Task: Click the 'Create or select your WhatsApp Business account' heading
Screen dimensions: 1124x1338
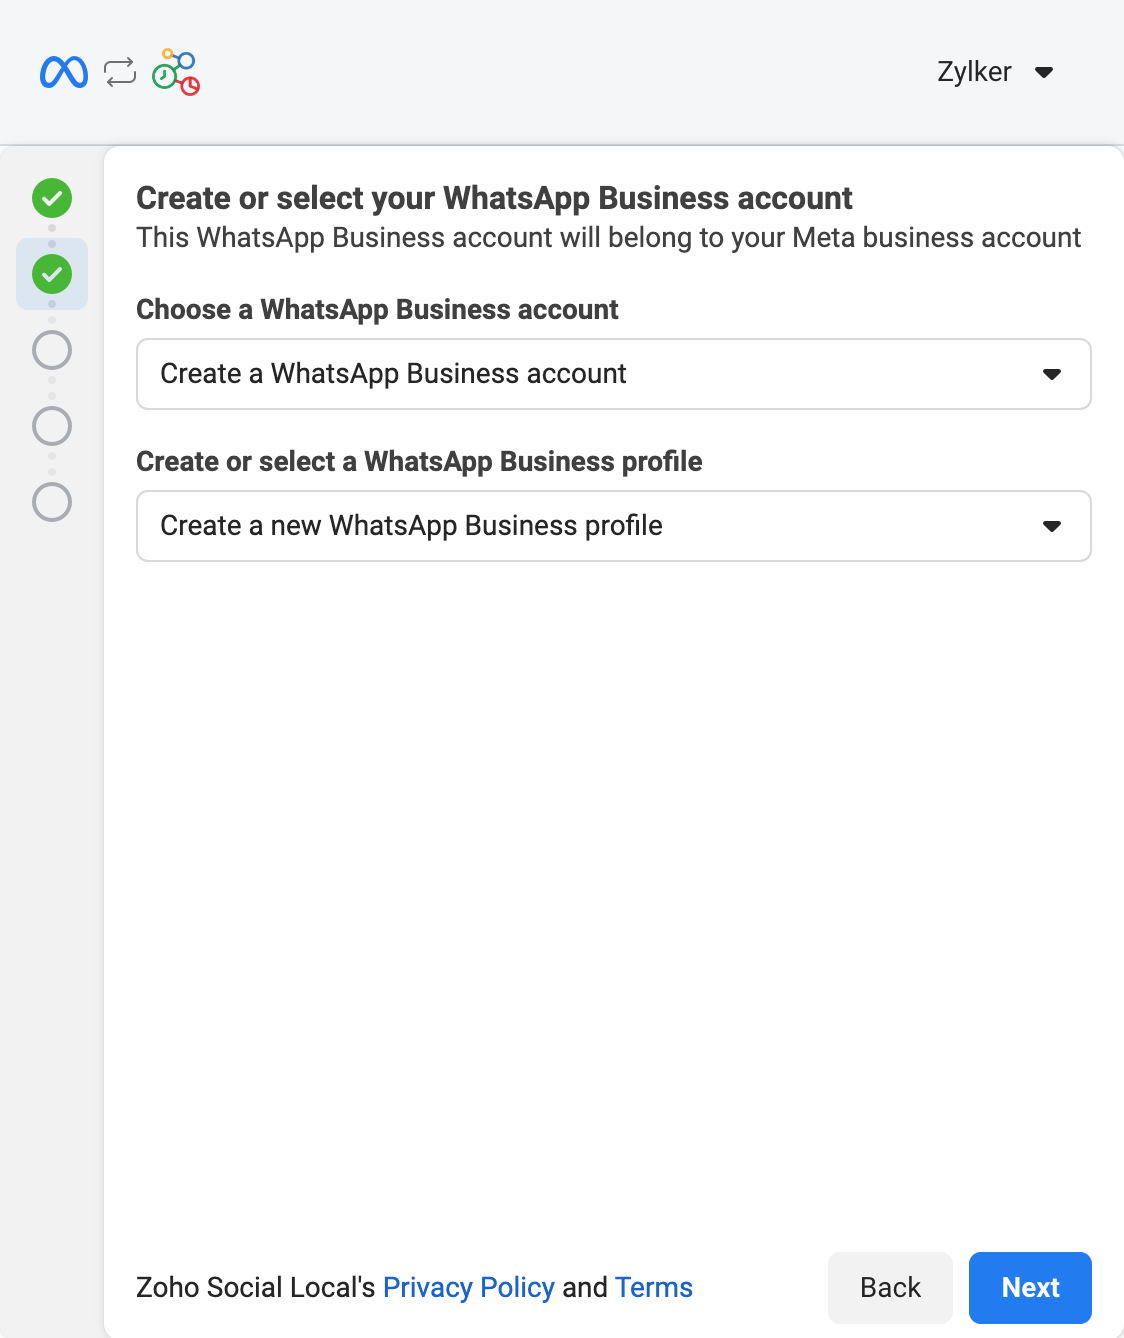Action: click(494, 198)
